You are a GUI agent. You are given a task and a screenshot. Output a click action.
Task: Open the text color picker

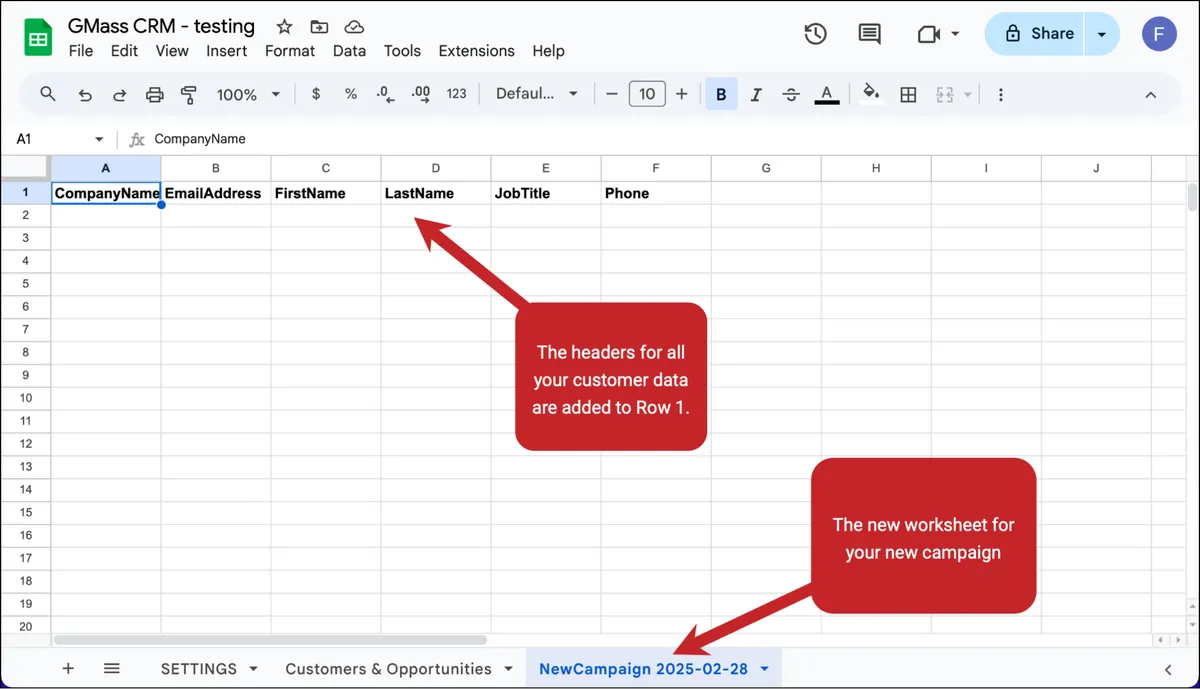(826, 95)
